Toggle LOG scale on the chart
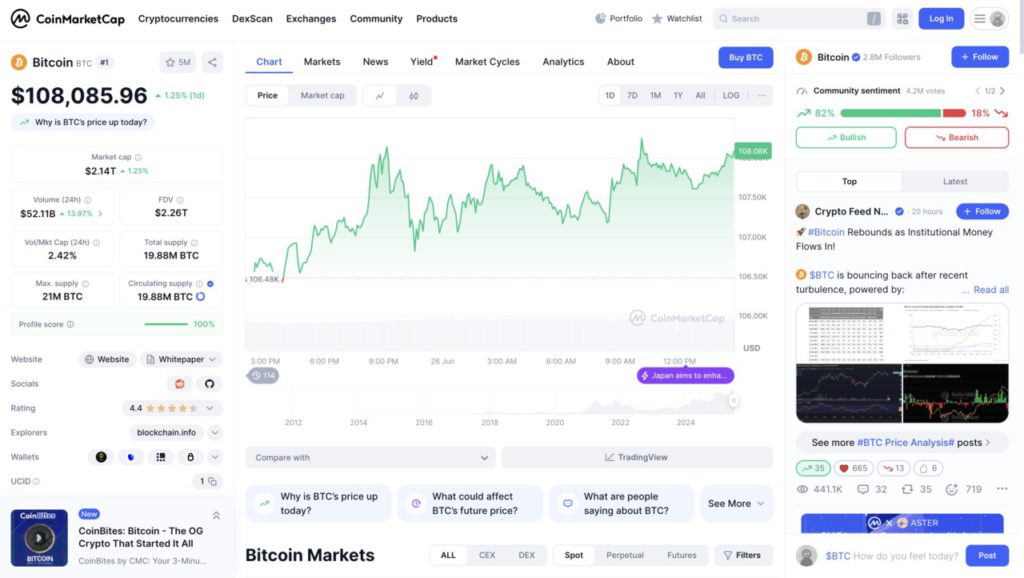Viewport: 1024px width, 578px height. [x=731, y=96]
